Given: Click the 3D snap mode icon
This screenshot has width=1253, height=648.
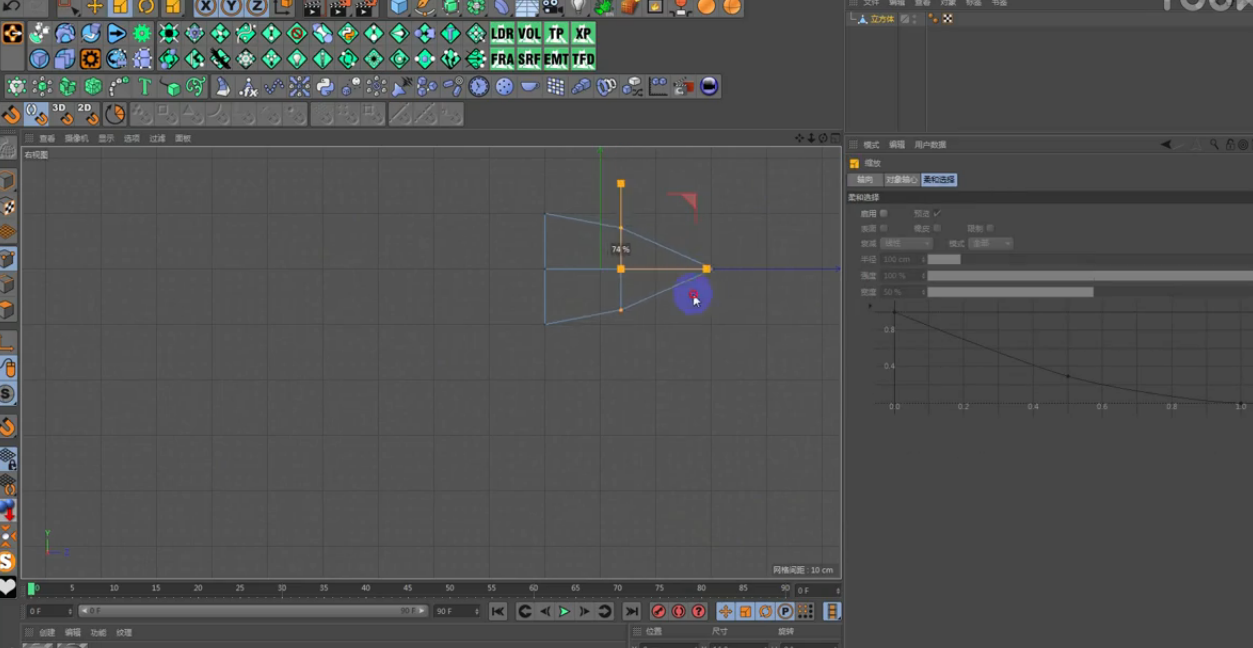Looking at the screenshot, I should [62, 114].
